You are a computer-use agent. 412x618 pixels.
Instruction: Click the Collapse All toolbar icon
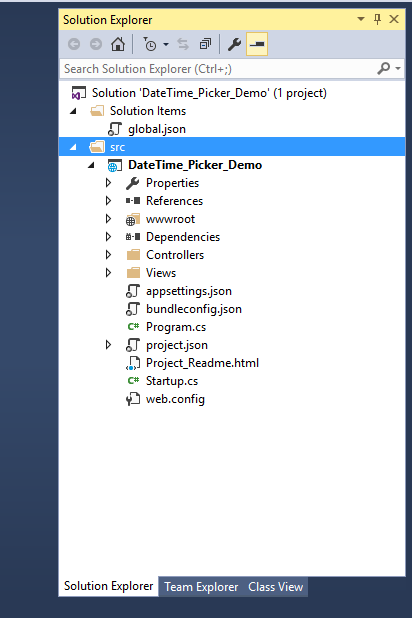point(205,44)
